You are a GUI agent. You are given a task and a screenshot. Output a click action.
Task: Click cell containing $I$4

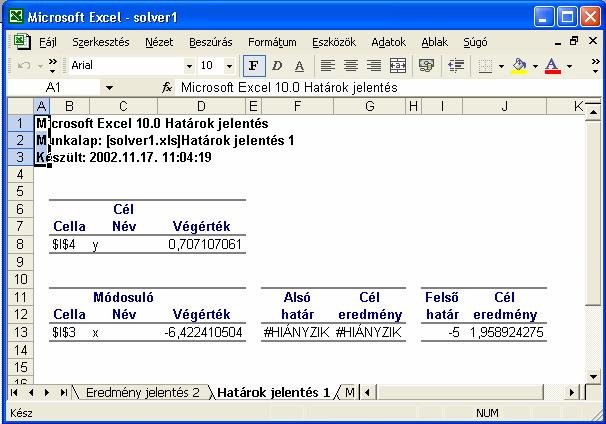tap(70, 244)
